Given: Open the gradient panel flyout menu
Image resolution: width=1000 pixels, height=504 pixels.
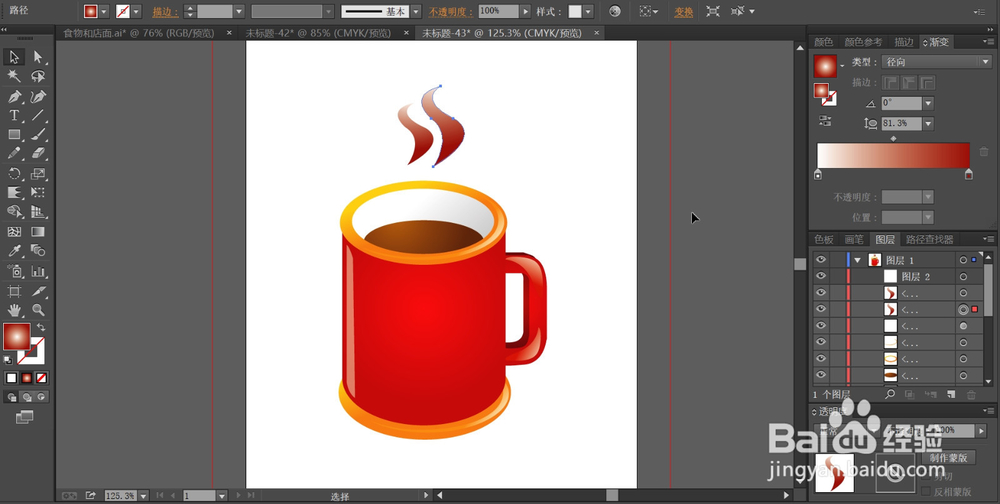Looking at the screenshot, I should coord(989,42).
